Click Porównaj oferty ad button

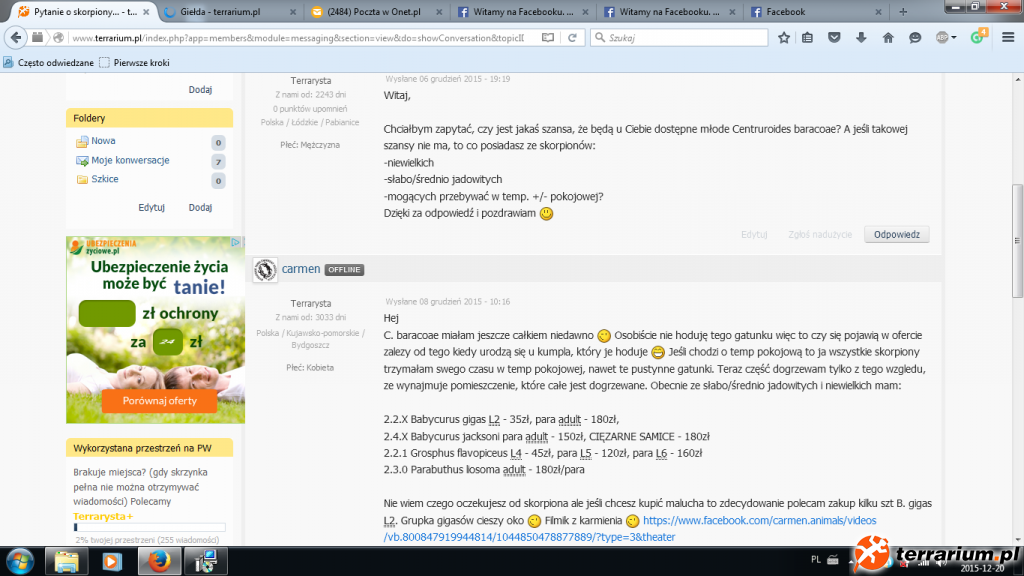(159, 401)
